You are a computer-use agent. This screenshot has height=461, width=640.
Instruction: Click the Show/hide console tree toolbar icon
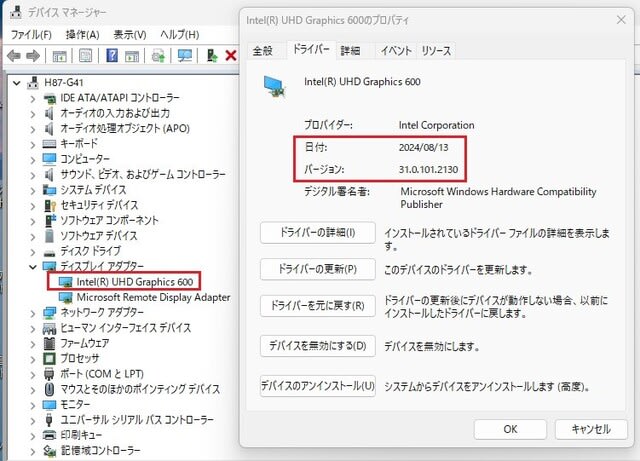(x=60, y=56)
